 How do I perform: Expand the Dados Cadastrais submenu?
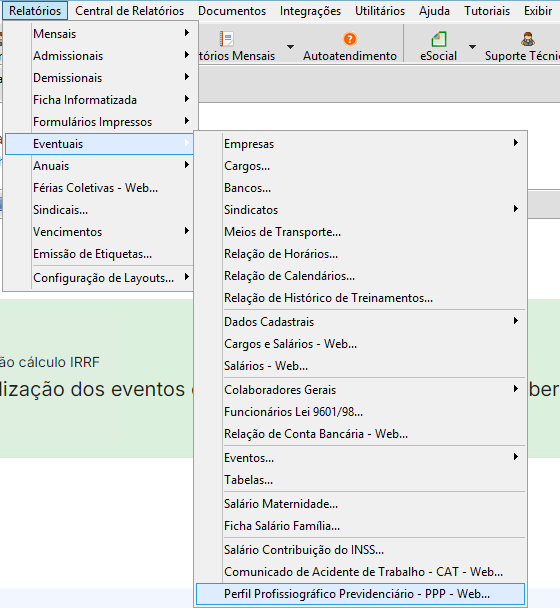coord(360,322)
